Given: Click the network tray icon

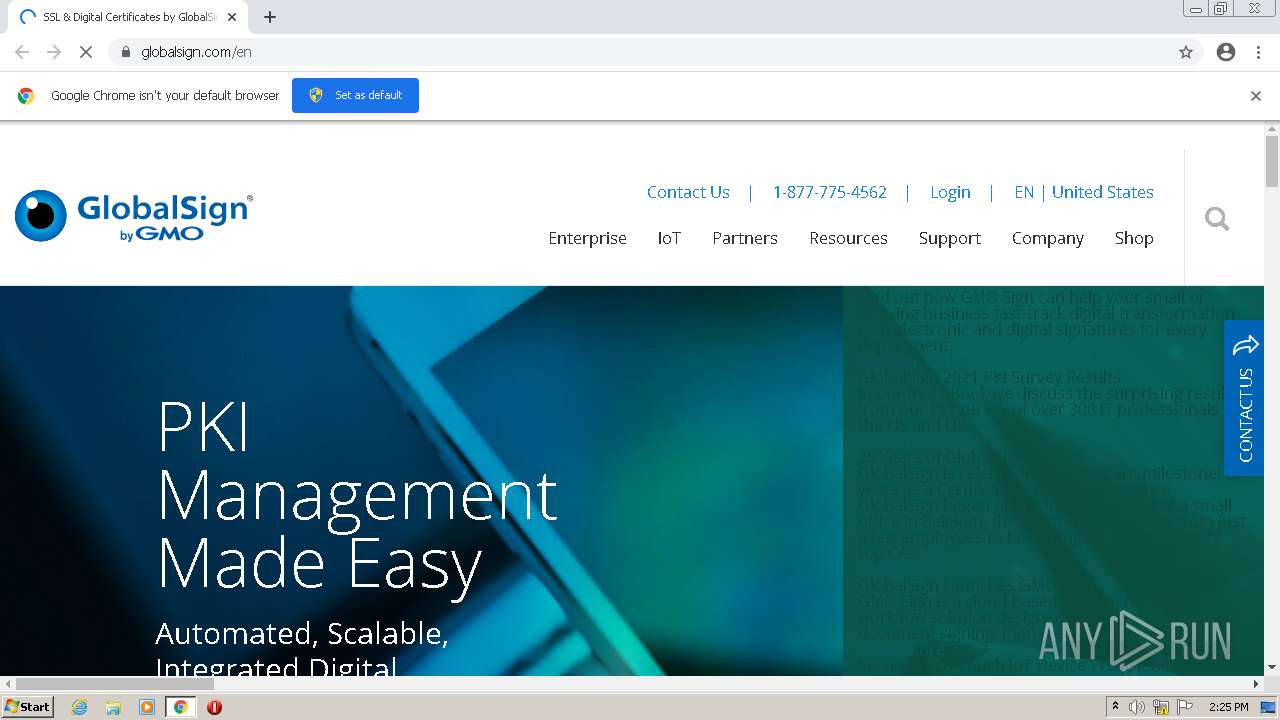Looking at the screenshot, I should click(1161, 707).
